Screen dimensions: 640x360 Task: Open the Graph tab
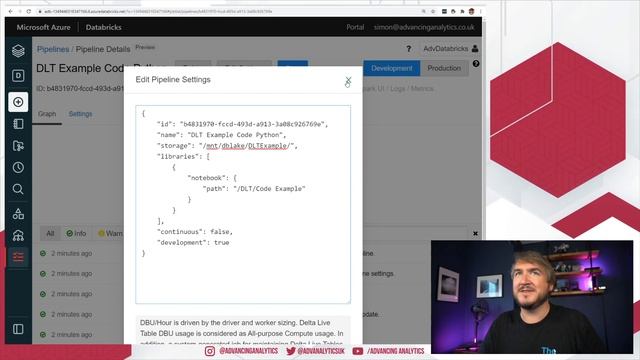(47, 114)
